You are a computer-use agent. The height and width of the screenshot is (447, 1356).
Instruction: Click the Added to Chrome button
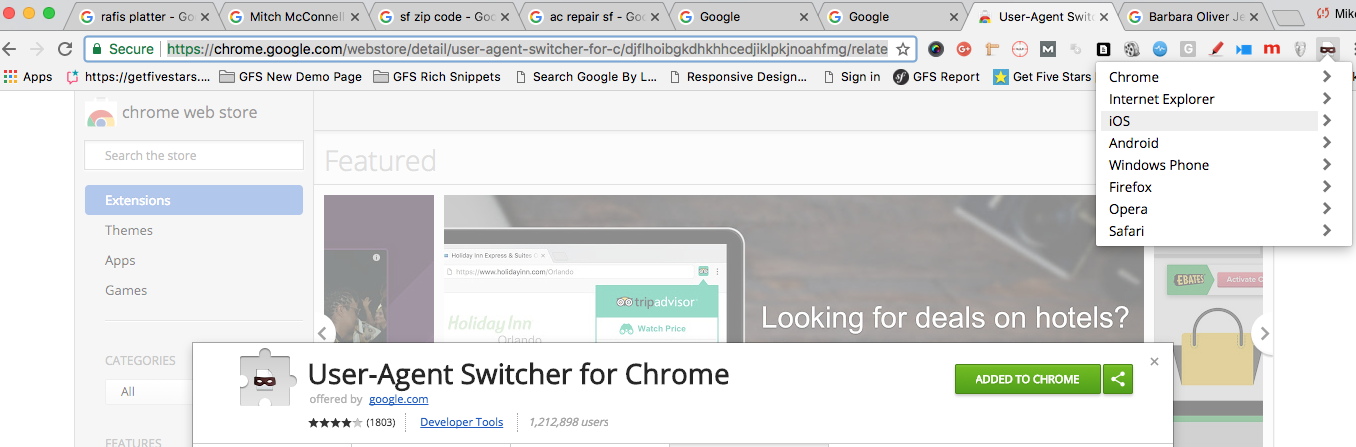point(1027,379)
